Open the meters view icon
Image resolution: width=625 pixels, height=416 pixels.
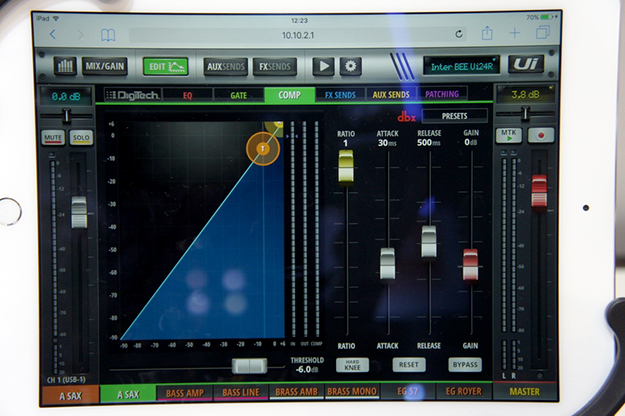pos(65,66)
